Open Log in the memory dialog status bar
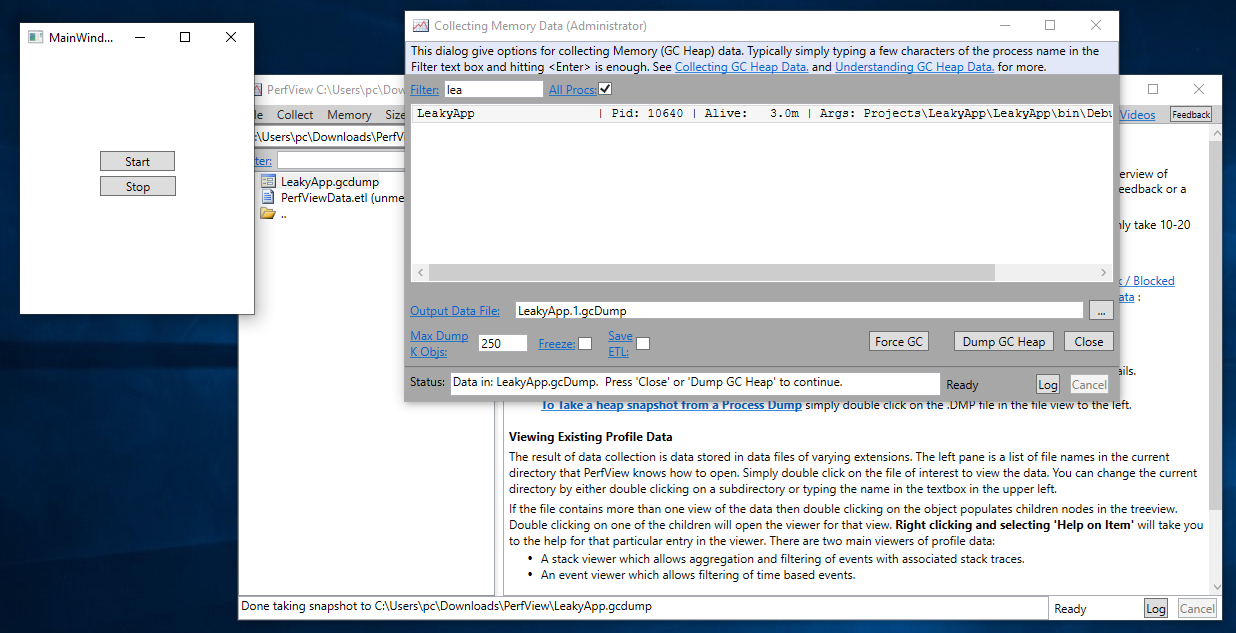 coord(1048,385)
